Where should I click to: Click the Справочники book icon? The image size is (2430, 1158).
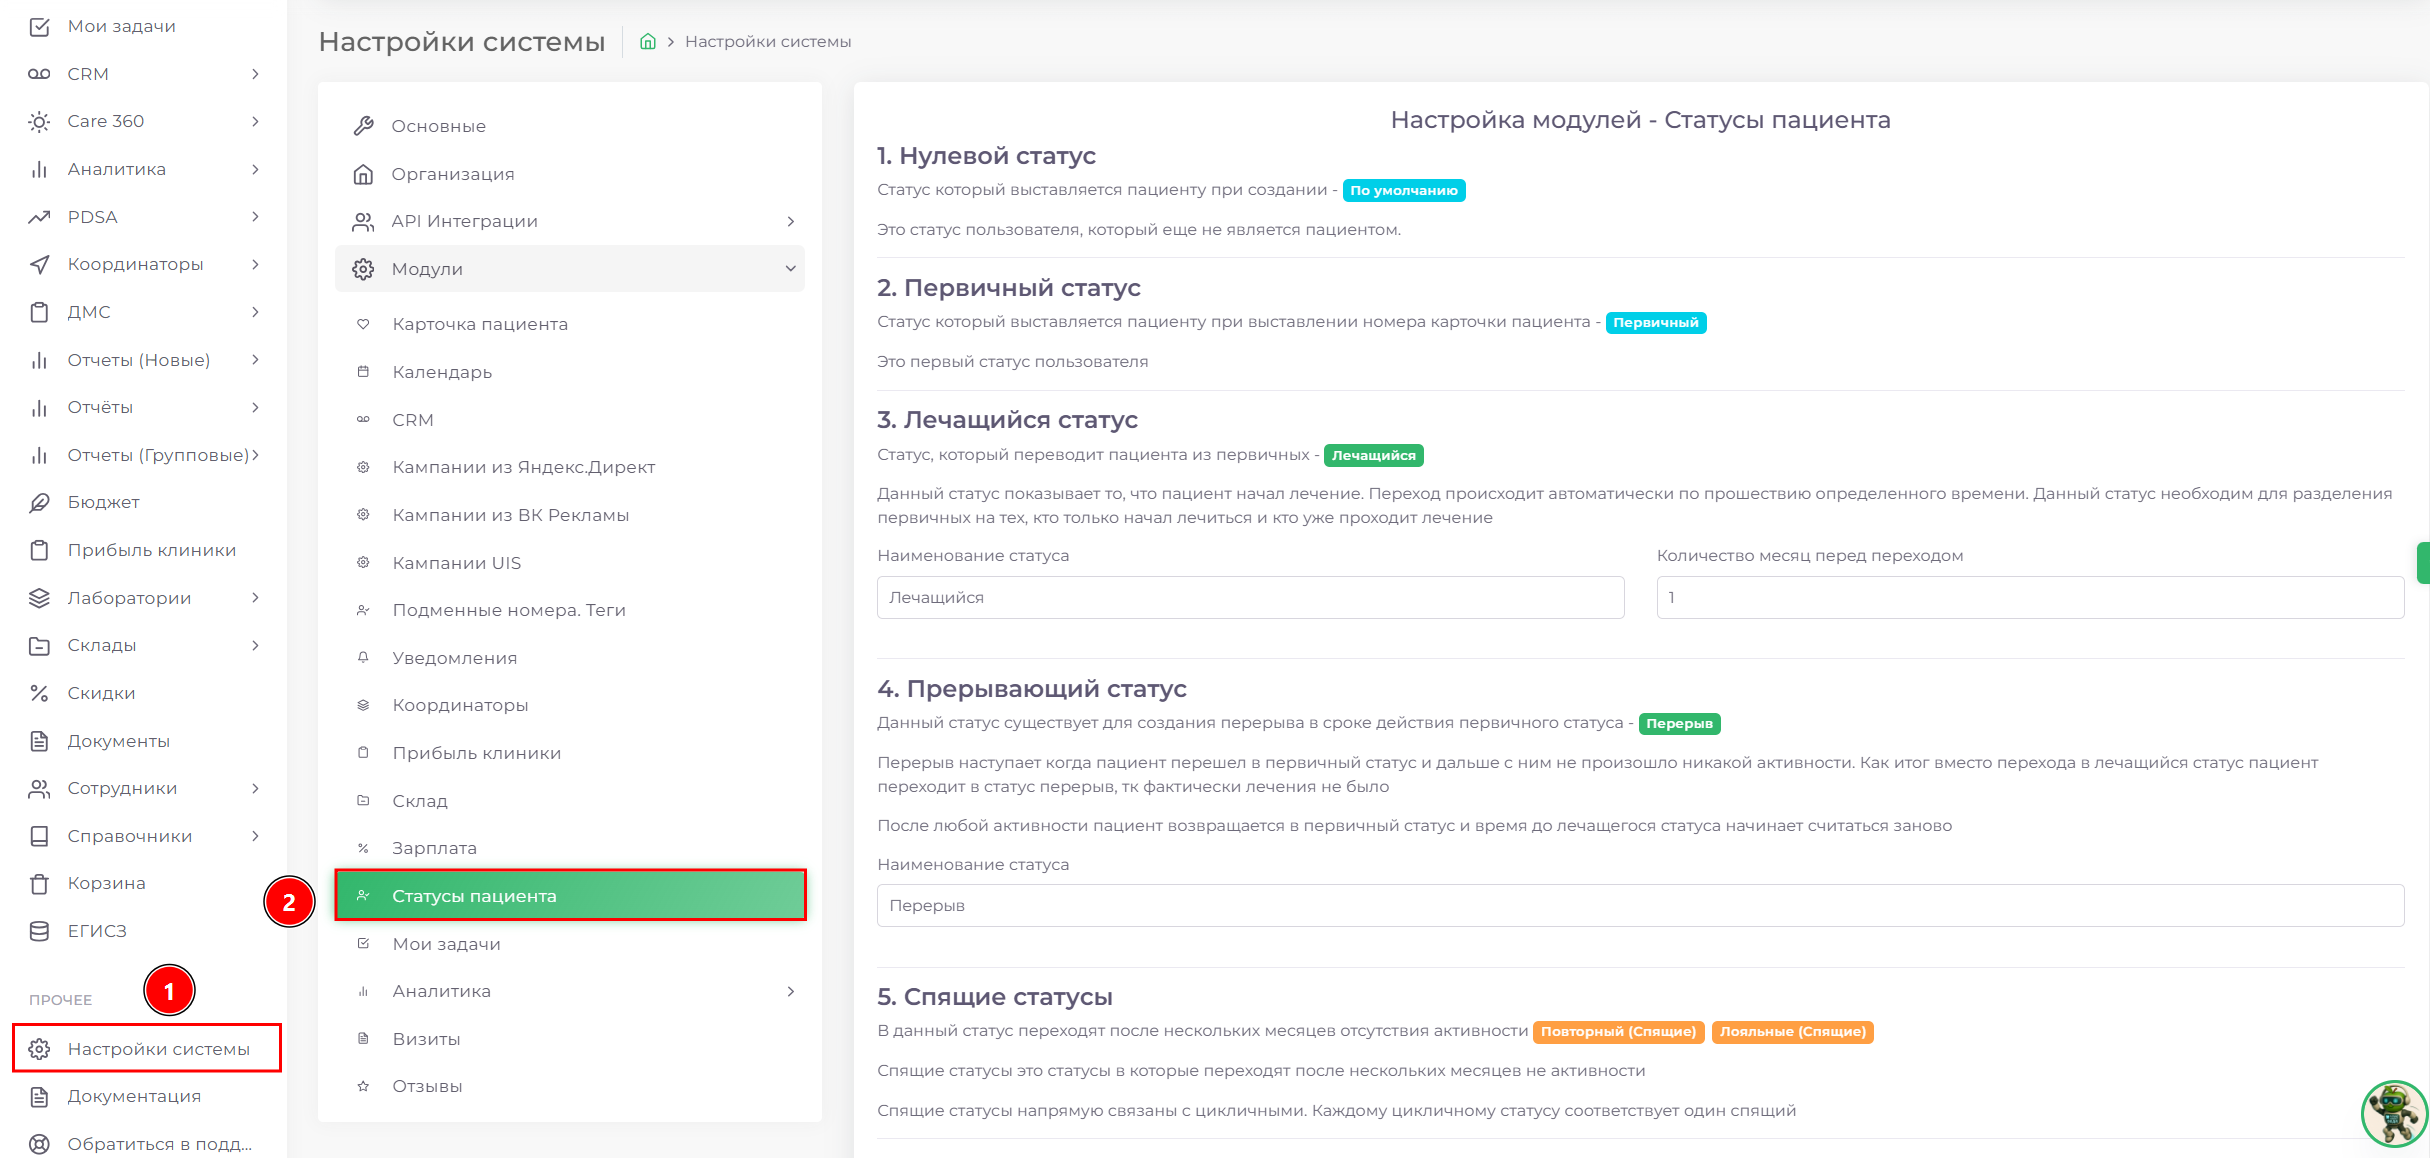(39, 836)
